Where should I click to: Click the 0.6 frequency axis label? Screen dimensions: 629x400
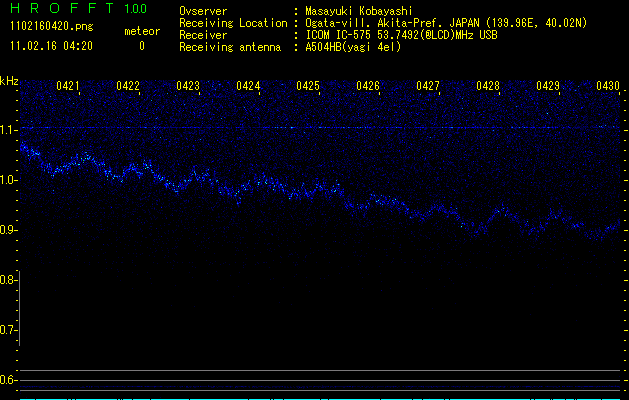(9, 380)
